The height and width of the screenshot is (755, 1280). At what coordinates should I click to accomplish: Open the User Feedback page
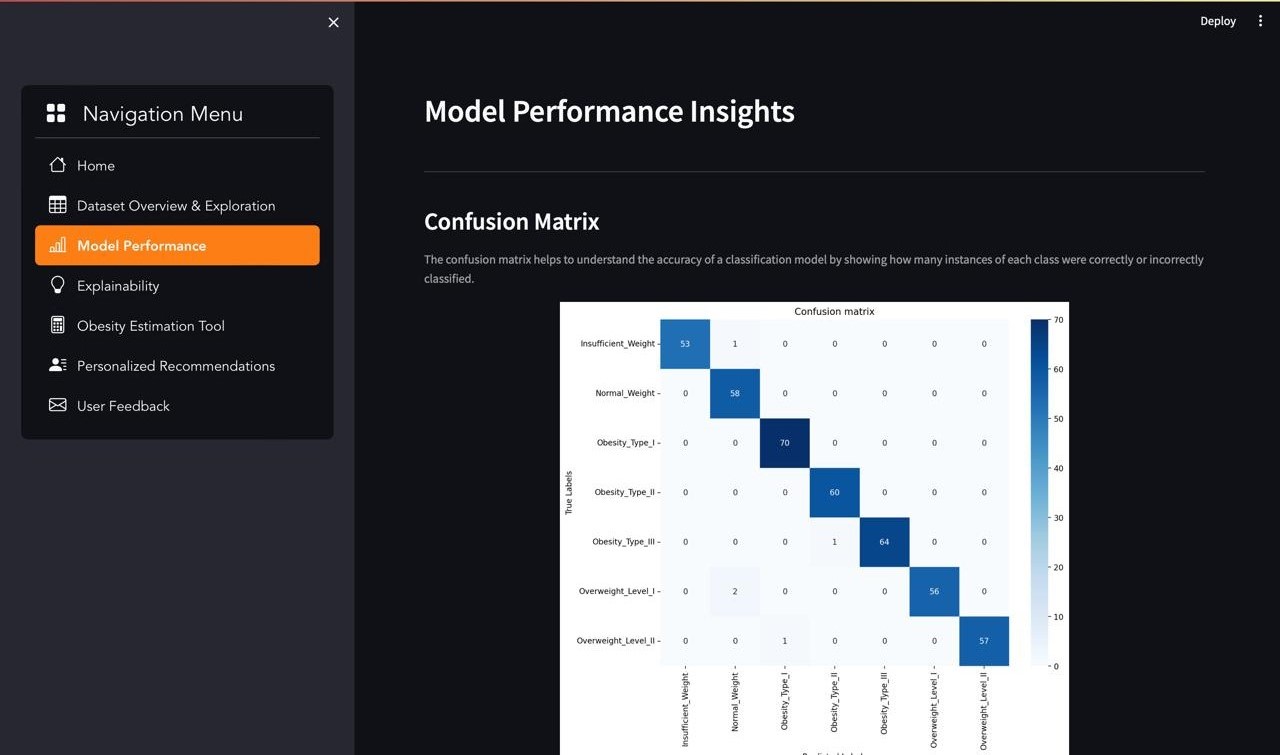123,406
